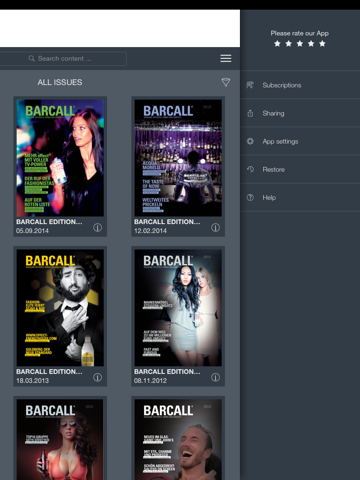Open the cover with laughing man
360x480 pixels.
pos(178,439)
